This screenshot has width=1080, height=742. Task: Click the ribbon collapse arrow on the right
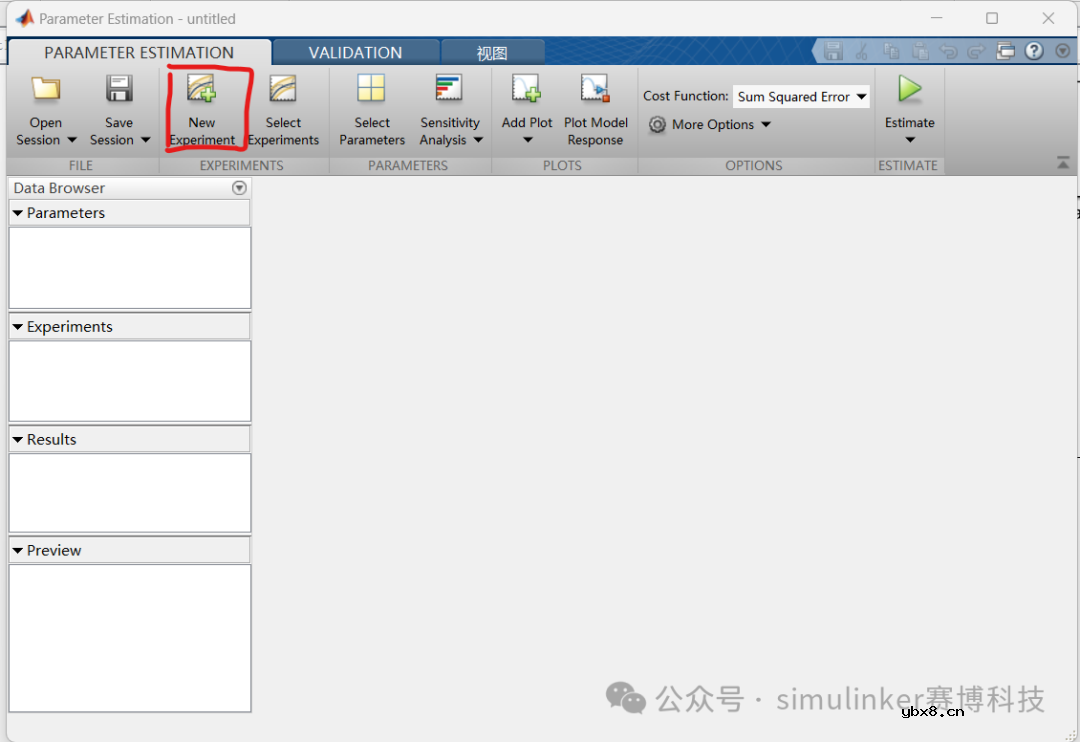pyautogui.click(x=1063, y=161)
